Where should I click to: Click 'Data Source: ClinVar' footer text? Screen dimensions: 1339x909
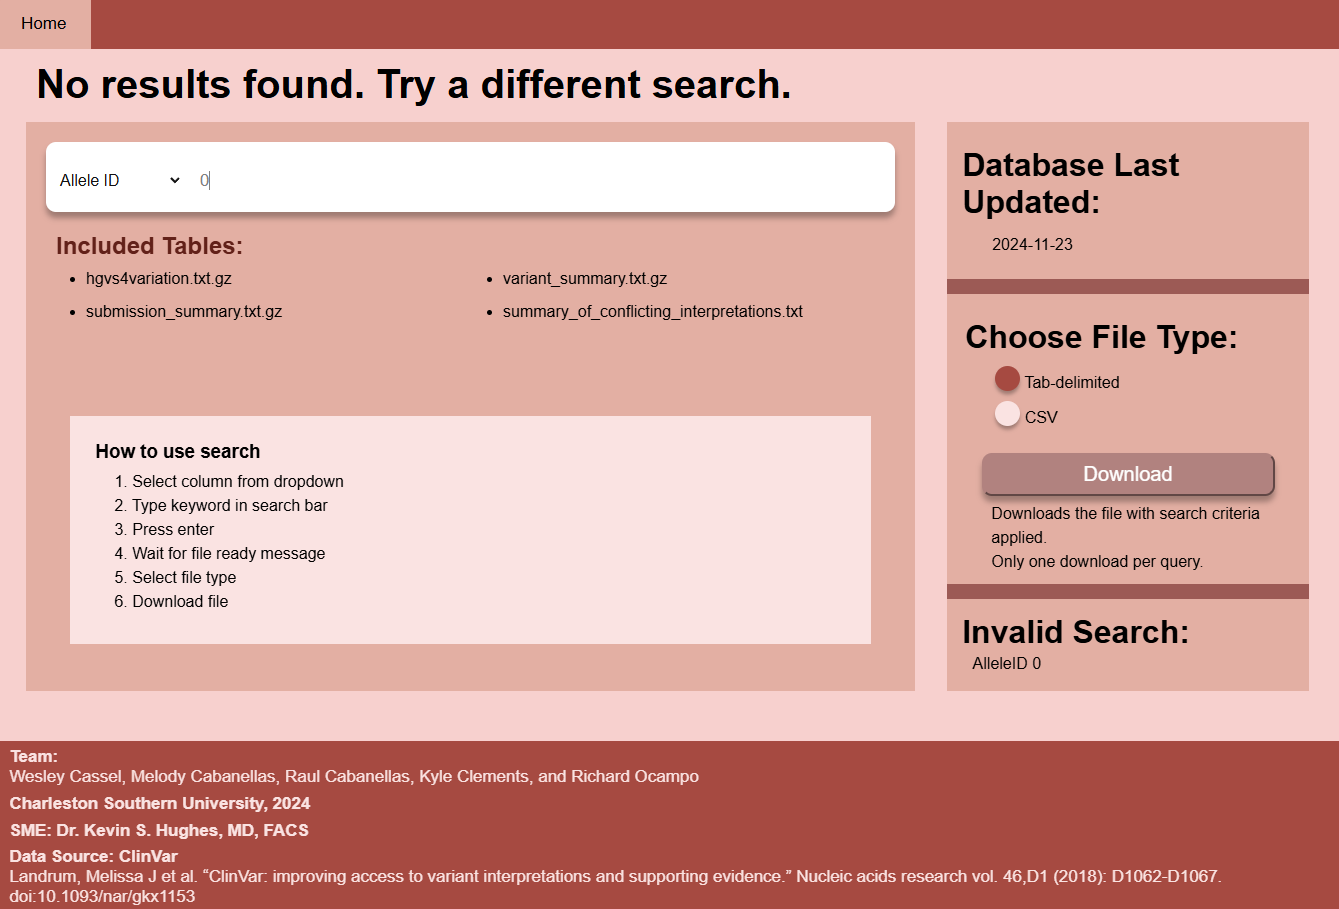(94, 856)
